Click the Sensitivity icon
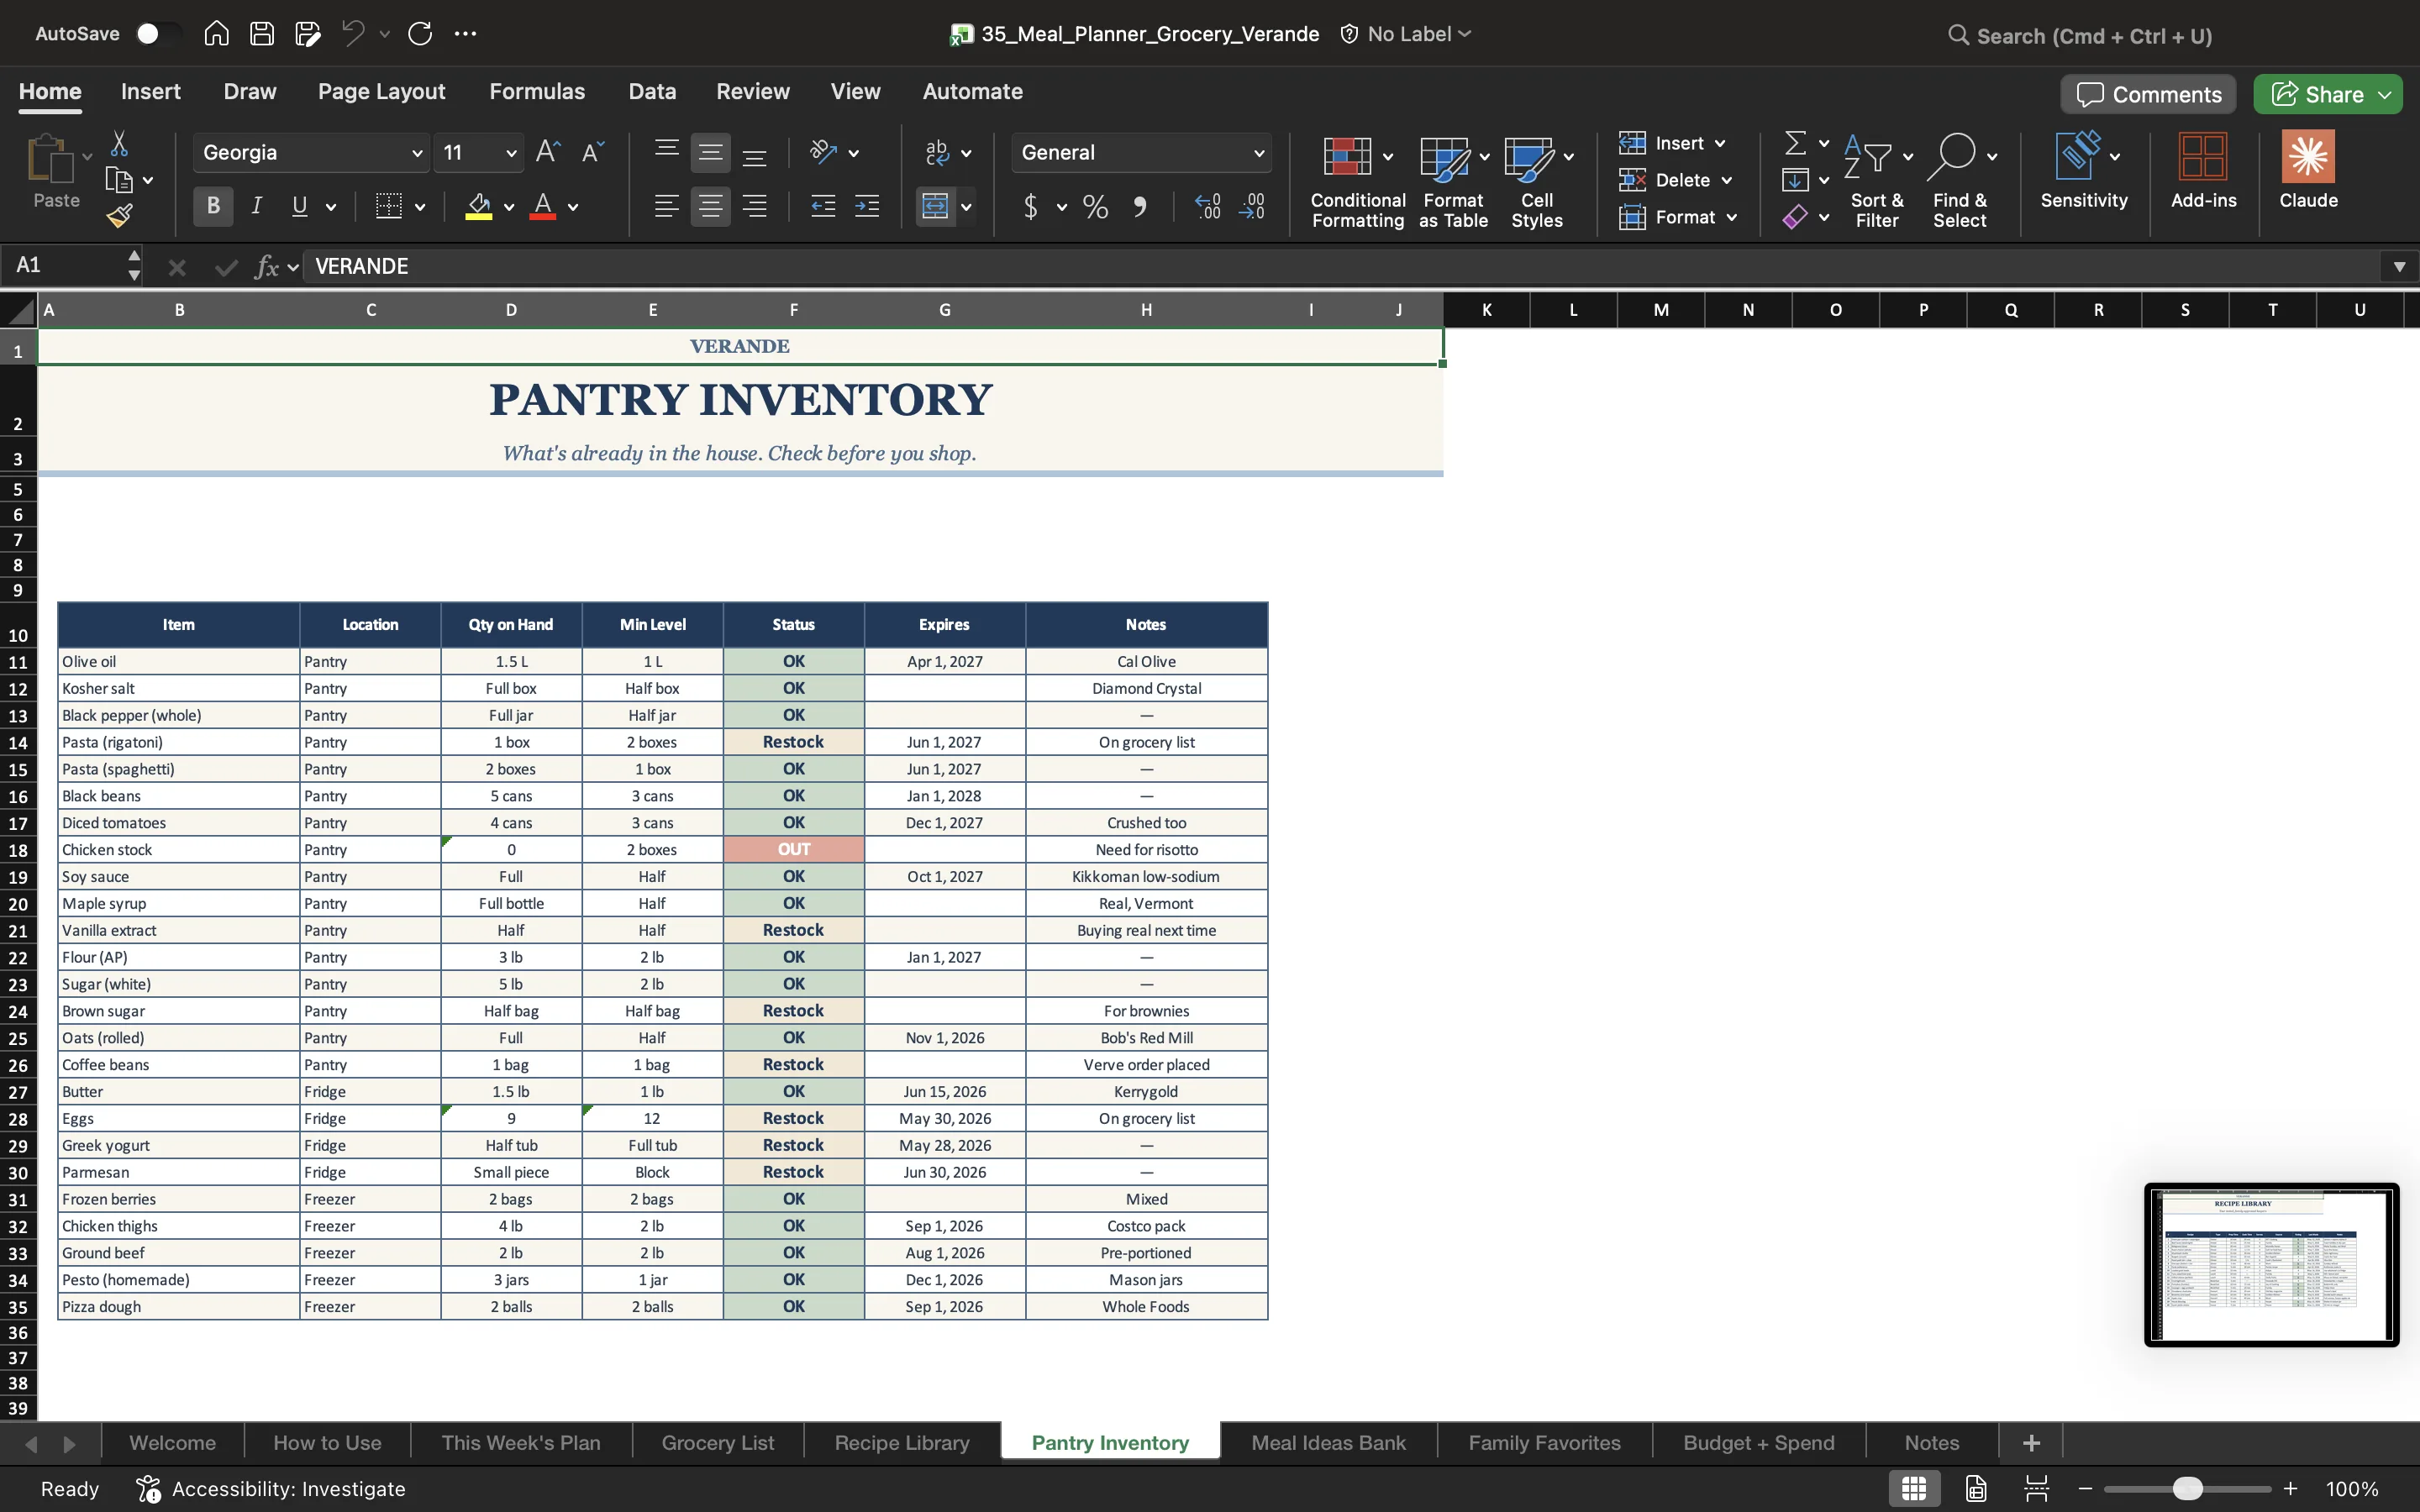Viewport: 2420px width, 1512px height. pyautogui.click(x=2078, y=156)
